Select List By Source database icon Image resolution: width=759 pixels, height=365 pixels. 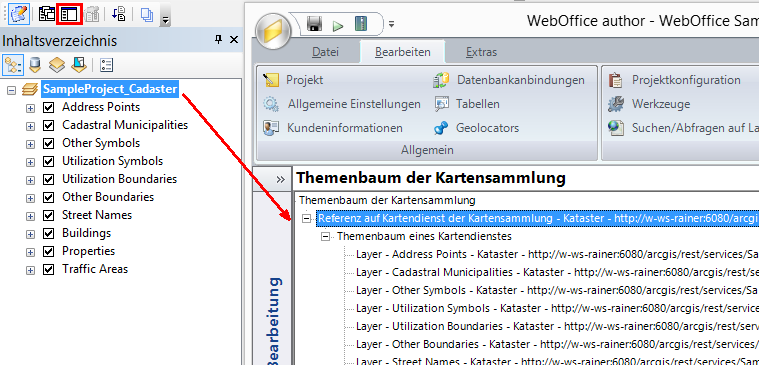coord(35,64)
